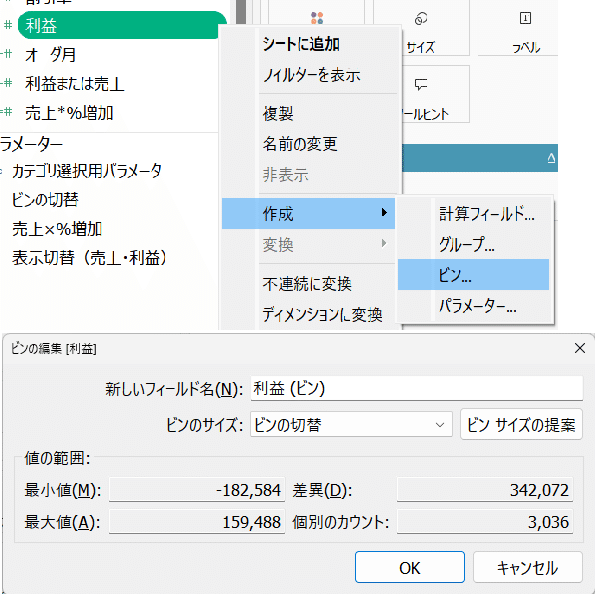Click the calculated type icon beside オーダー月
Viewport: 595px width, 594px height.
click(x=7, y=54)
